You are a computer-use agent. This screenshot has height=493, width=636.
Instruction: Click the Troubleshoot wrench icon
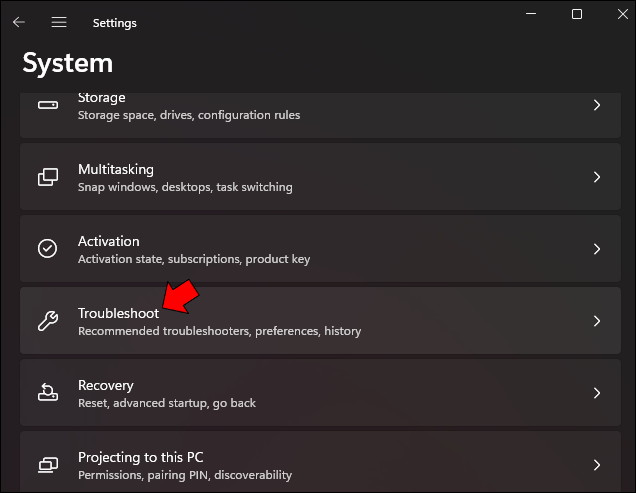tap(48, 321)
